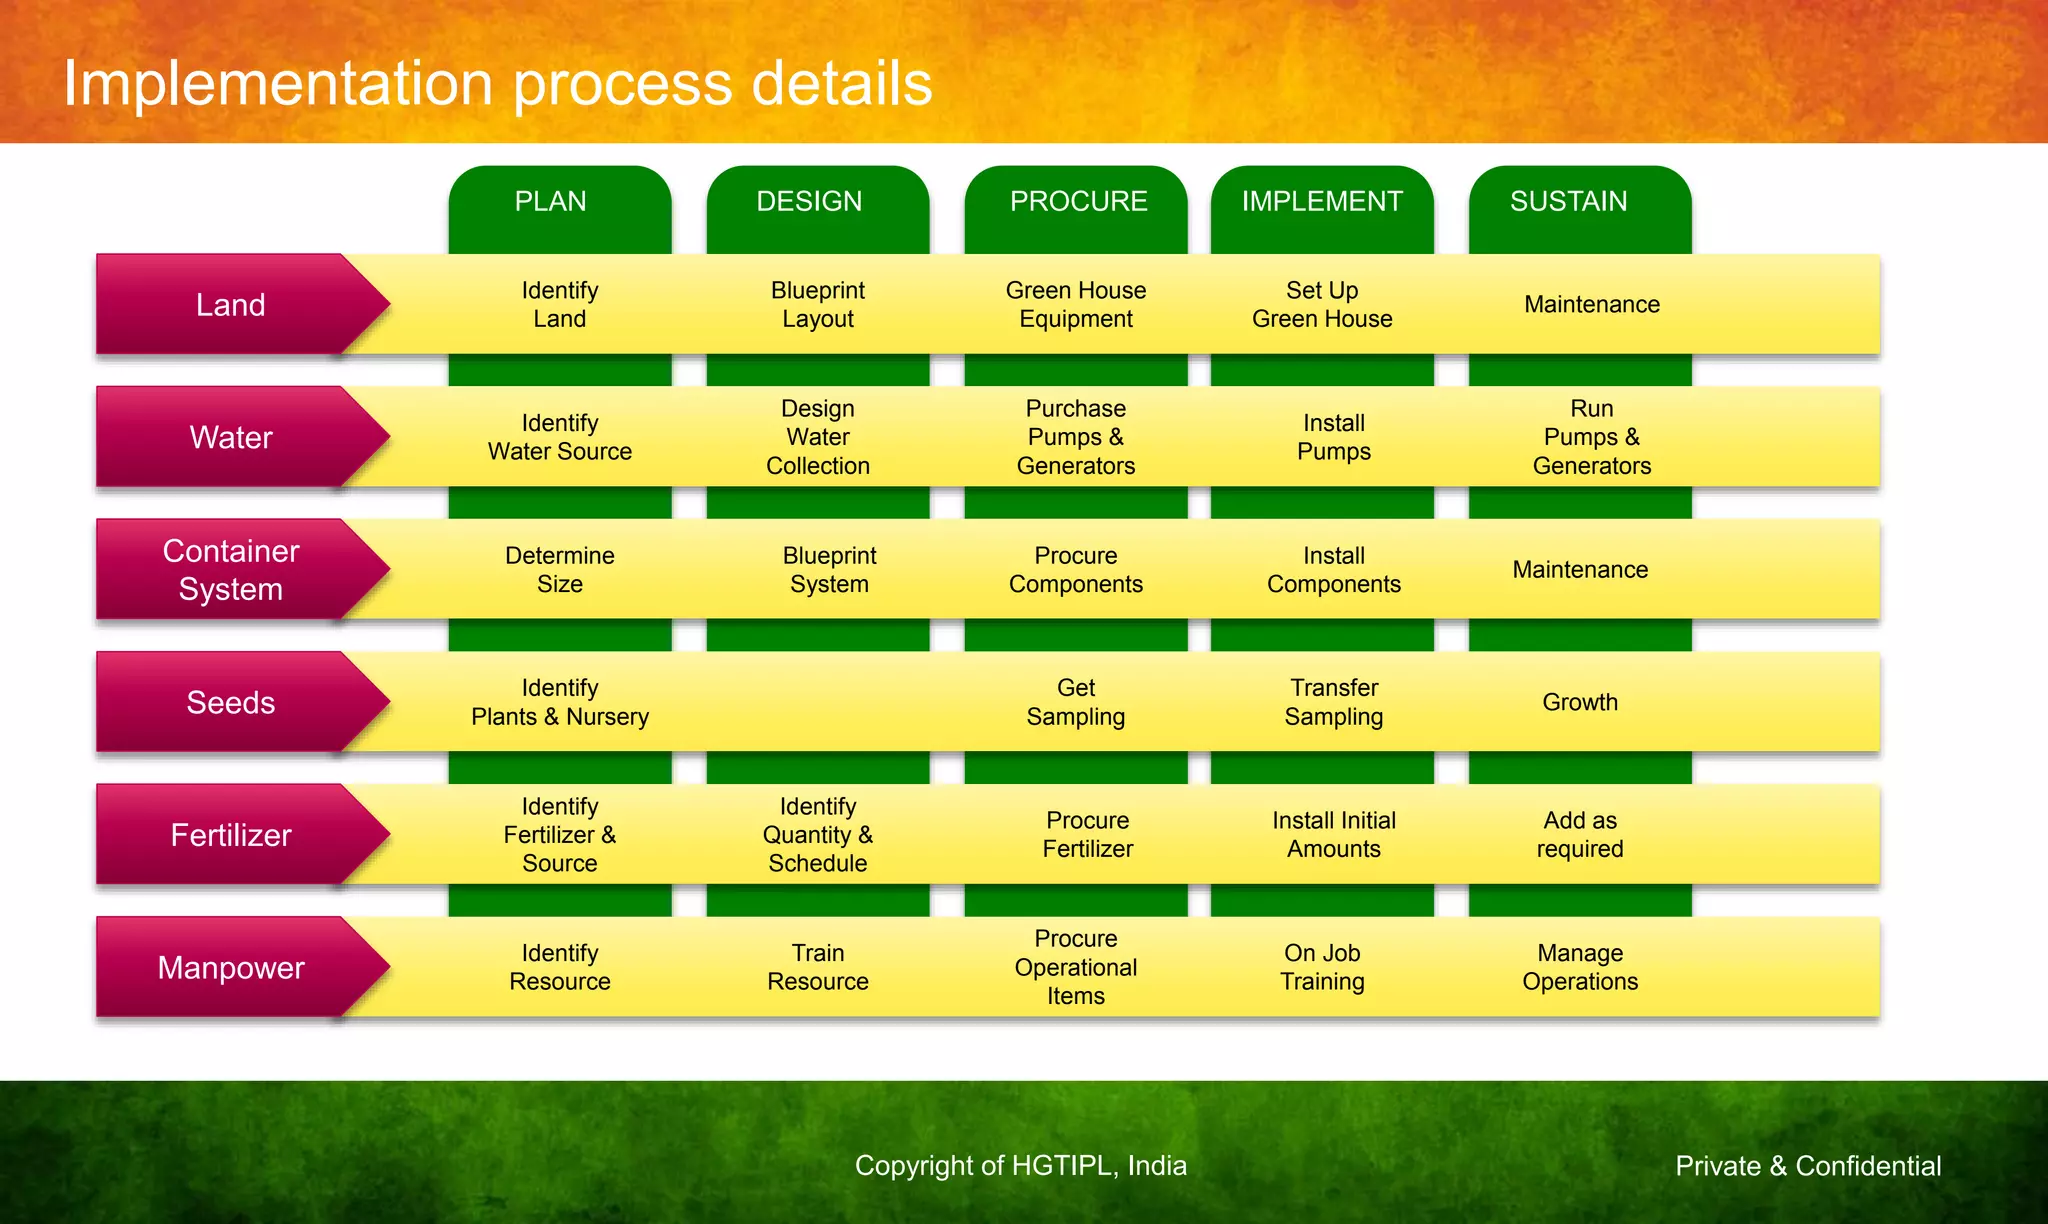Select Identify Quantity & Schedule text

click(x=817, y=835)
